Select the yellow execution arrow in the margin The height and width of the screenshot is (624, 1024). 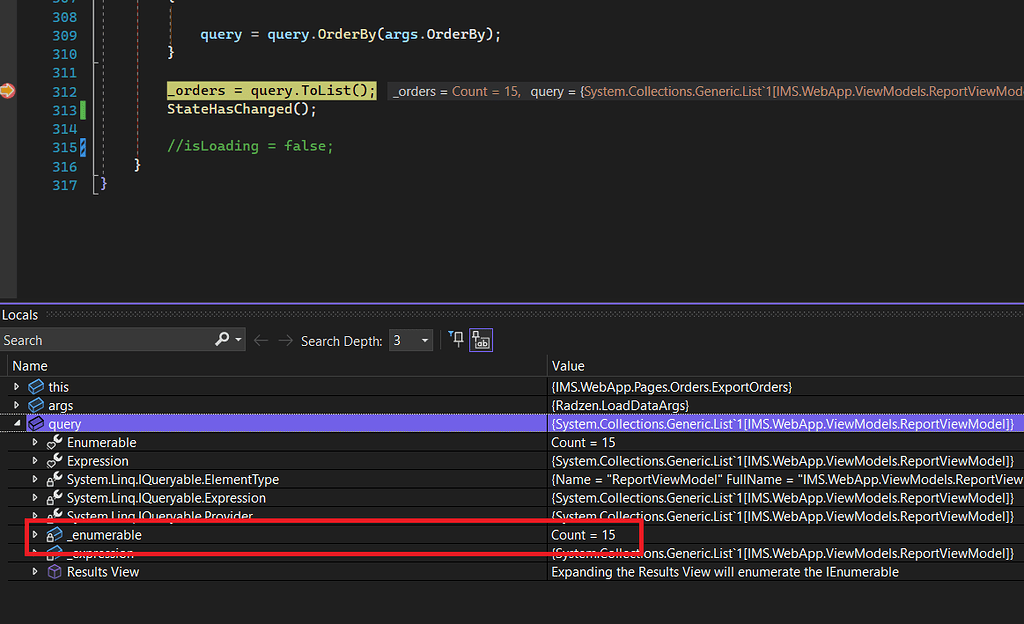click(7, 90)
